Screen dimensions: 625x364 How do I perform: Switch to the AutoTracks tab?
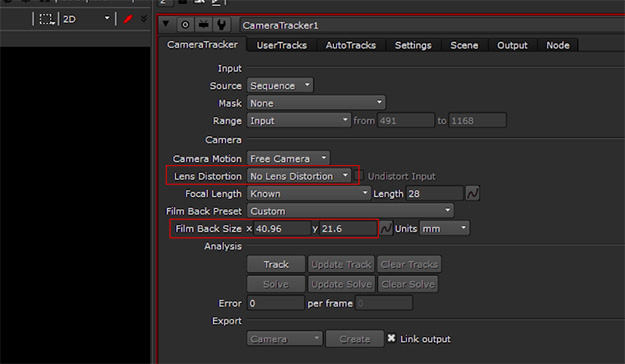click(350, 45)
